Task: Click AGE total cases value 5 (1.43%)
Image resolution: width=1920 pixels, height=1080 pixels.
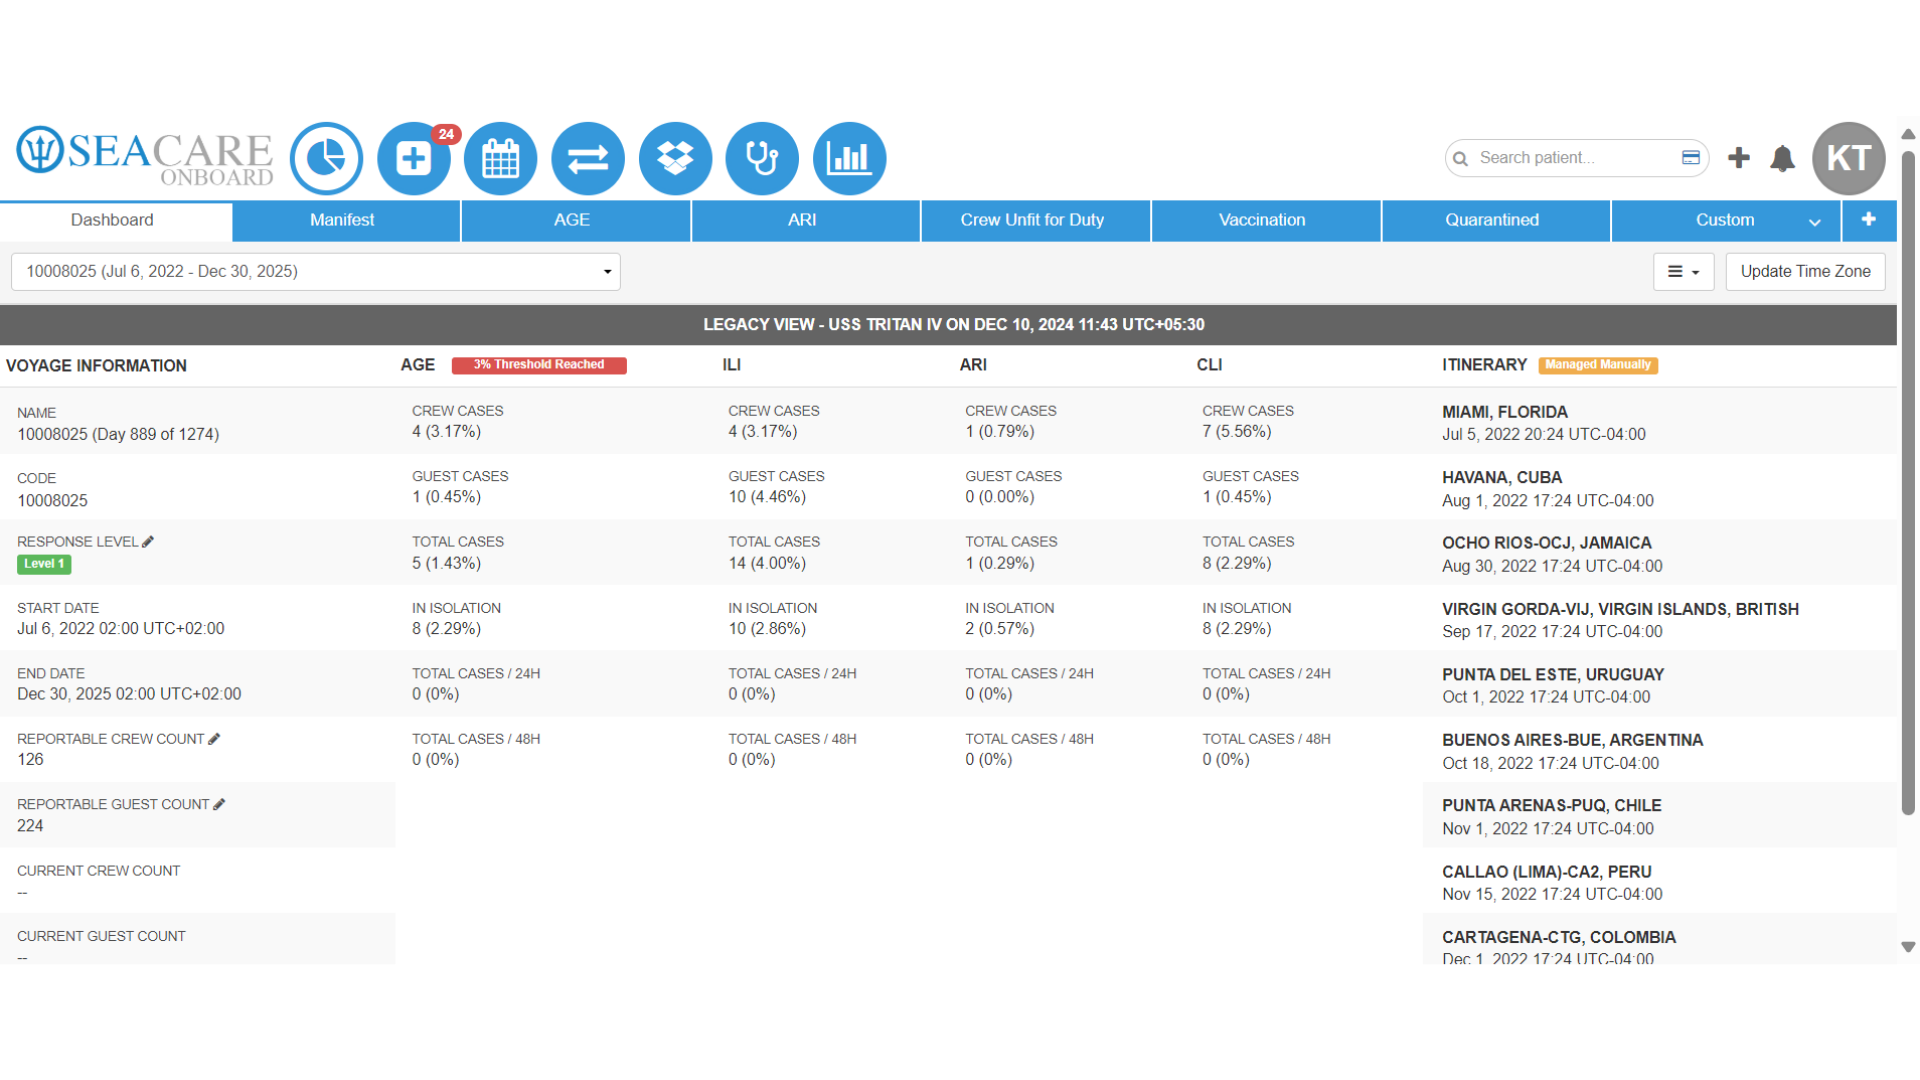Action: 446,563
